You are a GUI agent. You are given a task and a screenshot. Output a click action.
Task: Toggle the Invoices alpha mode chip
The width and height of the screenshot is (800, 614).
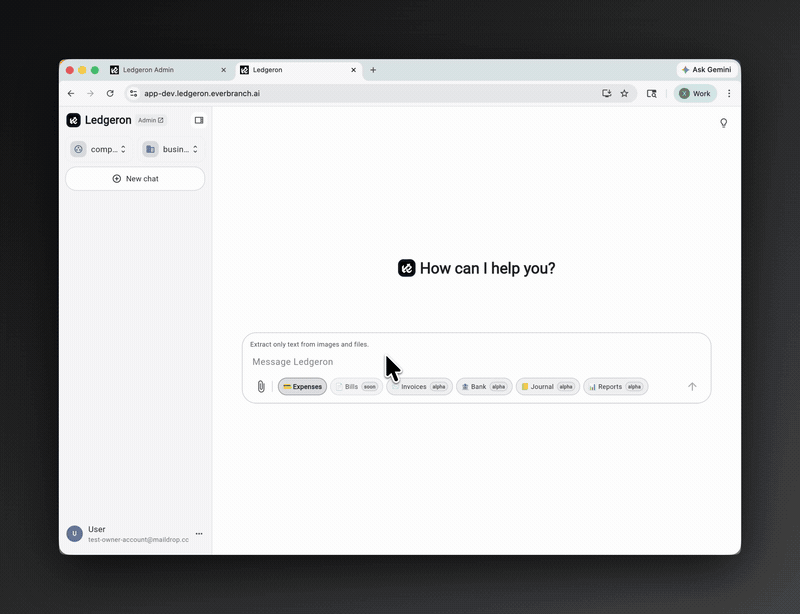tap(421, 387)
